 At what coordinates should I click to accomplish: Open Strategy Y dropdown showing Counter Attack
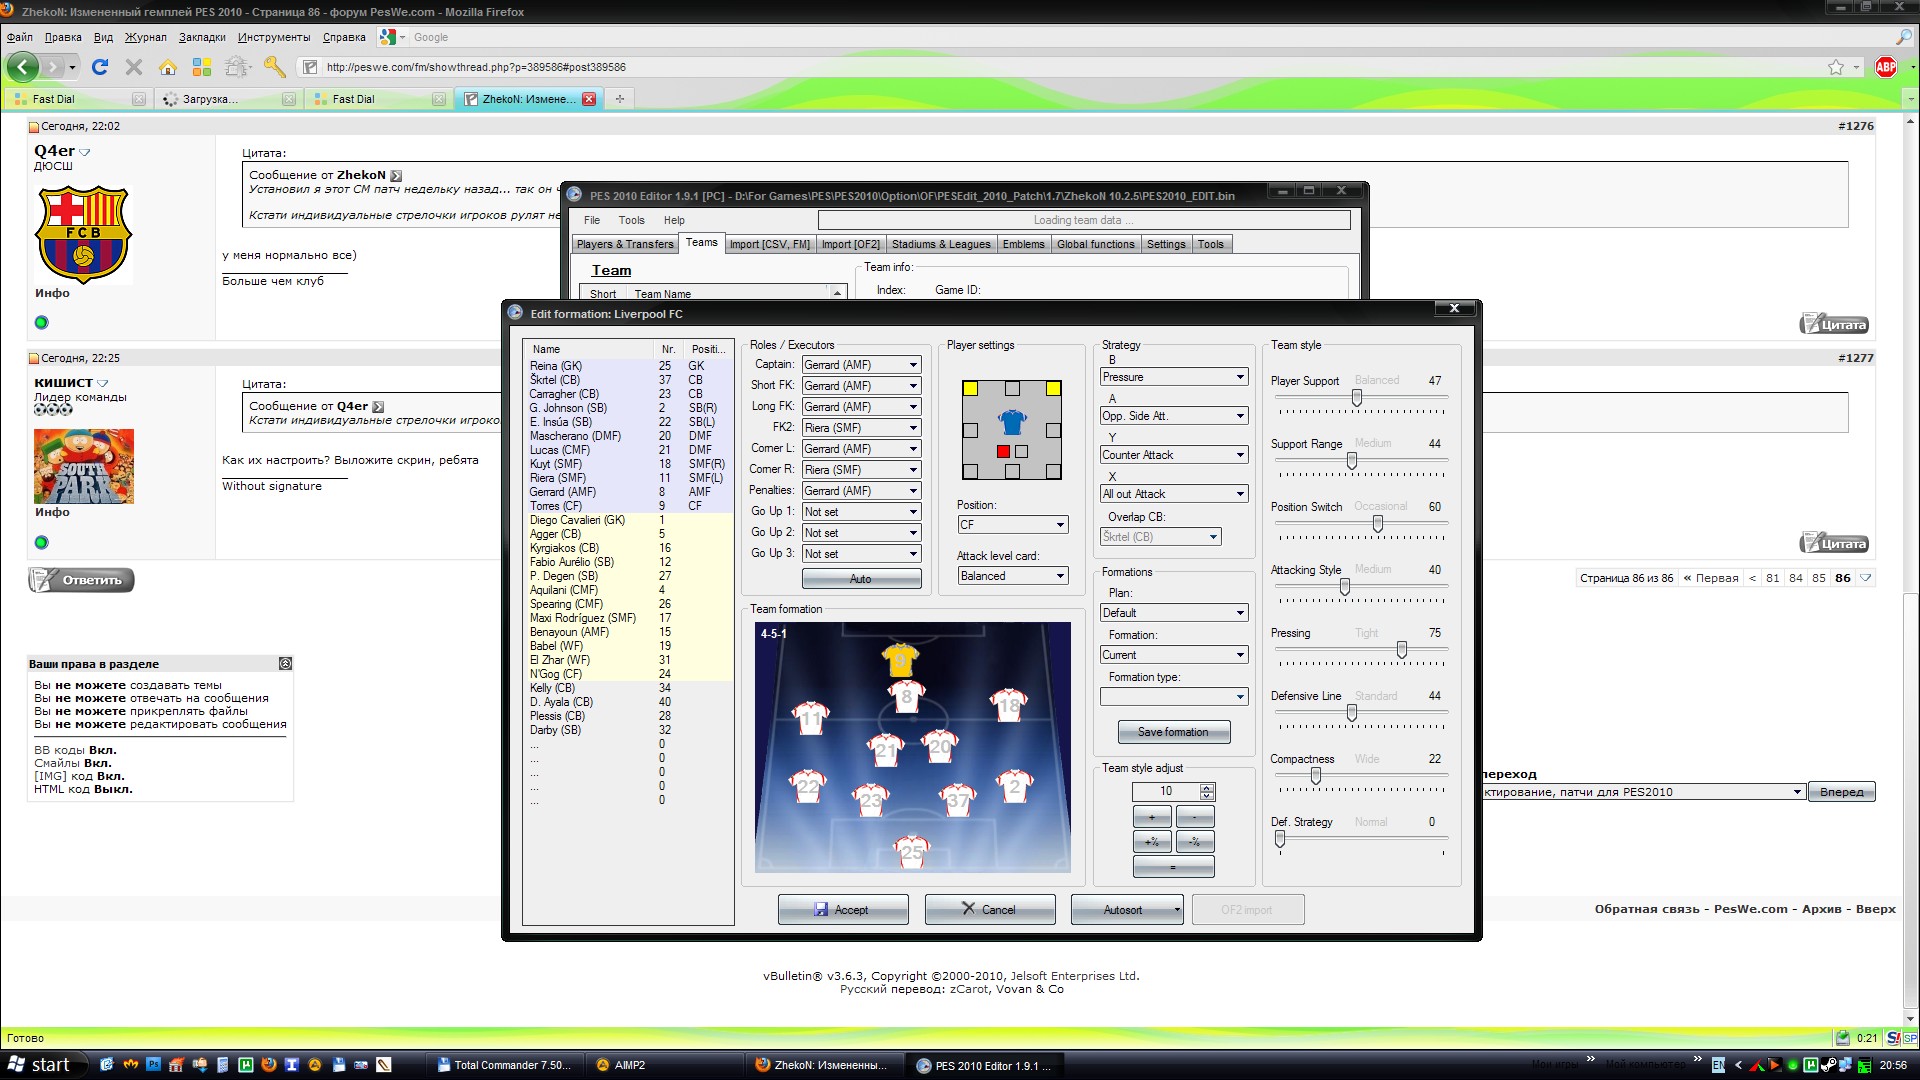click(1174, 455)
